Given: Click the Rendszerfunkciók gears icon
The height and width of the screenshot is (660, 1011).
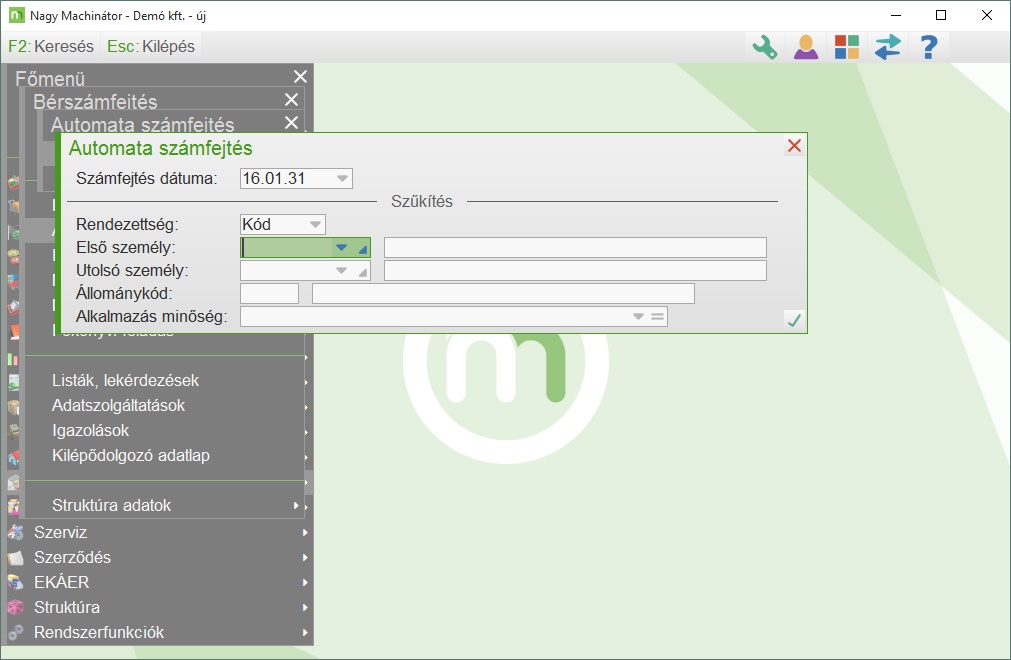Looking at the screenshot, I should coord(15,633).
